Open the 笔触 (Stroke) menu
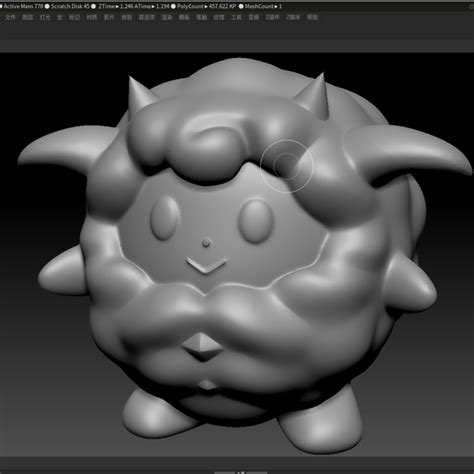The image size is (474, 474). click(x=201, y=17)
